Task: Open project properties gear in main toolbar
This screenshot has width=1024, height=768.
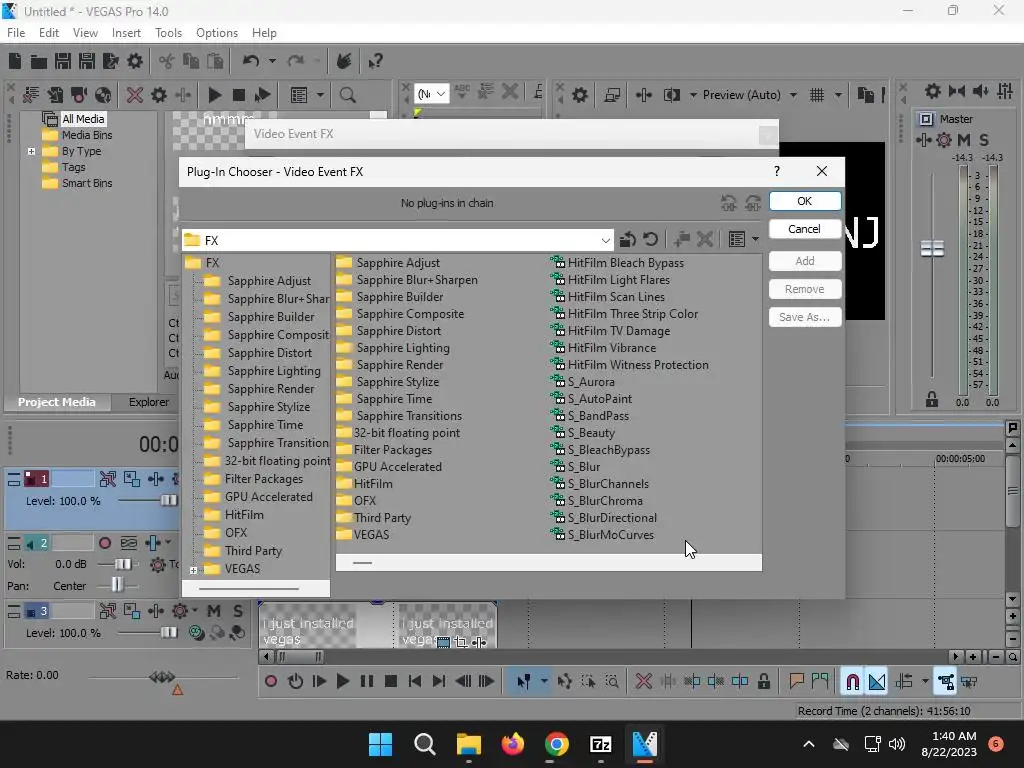Action: pos(135,61)
